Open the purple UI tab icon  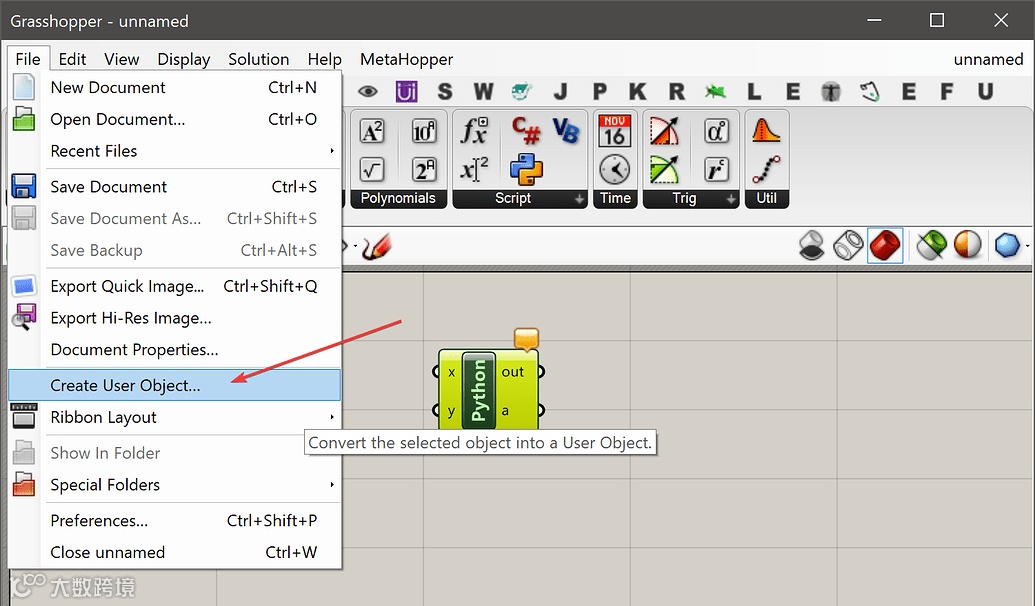(x=406, y=91)
